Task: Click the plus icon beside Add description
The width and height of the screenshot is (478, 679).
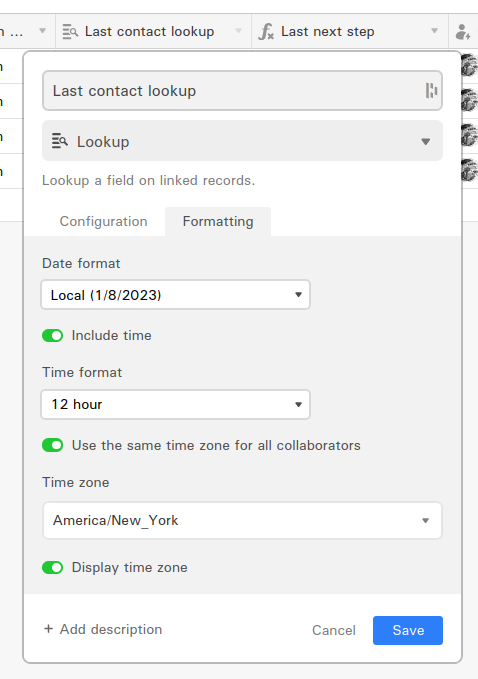Action: tap(48, 629)
